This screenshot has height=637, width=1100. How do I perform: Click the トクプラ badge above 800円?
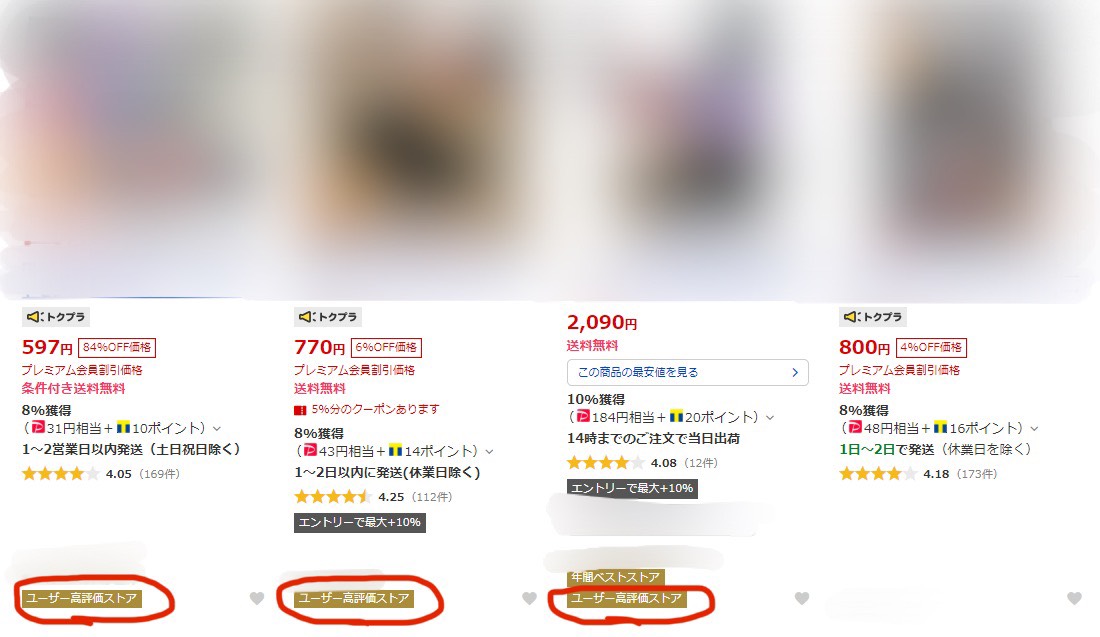tap(873, 317)
